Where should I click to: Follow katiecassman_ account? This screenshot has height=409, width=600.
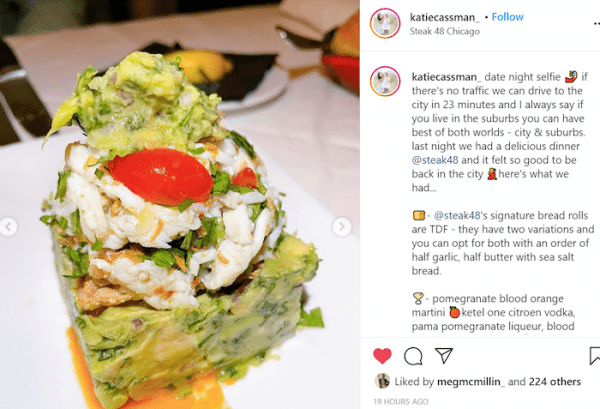507,17
